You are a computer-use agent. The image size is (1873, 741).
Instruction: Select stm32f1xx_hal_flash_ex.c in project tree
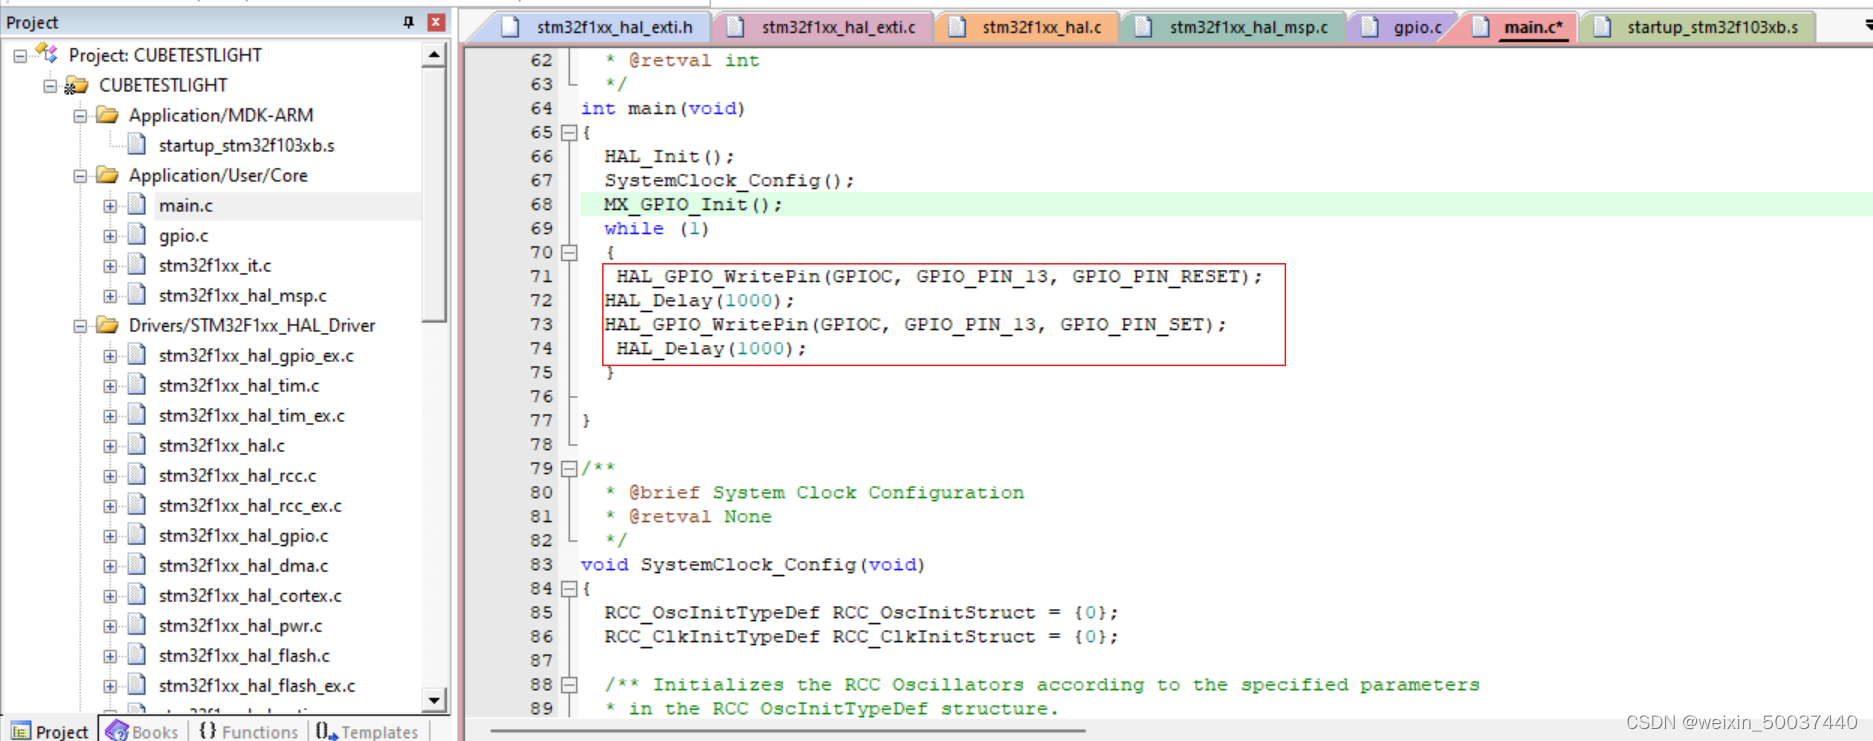[257, 686]
